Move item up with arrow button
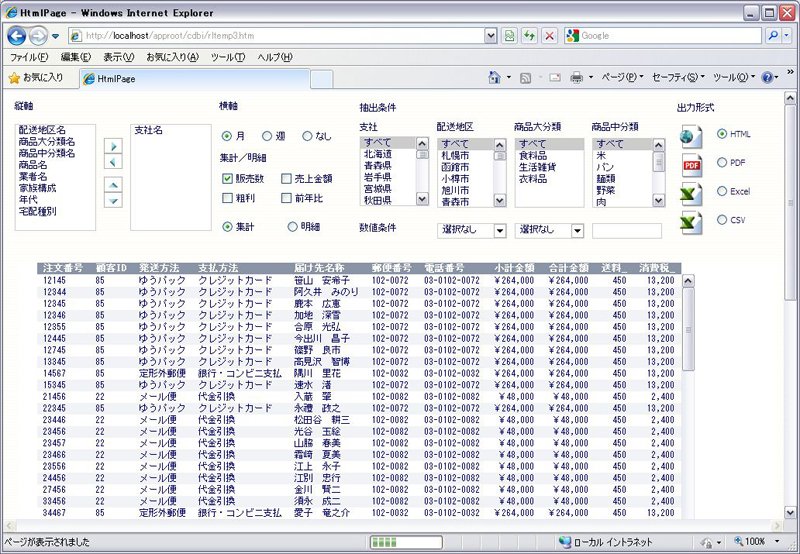The width and height of the screenshot is (800, 554). pyautogui.click(x=113, y=185)
